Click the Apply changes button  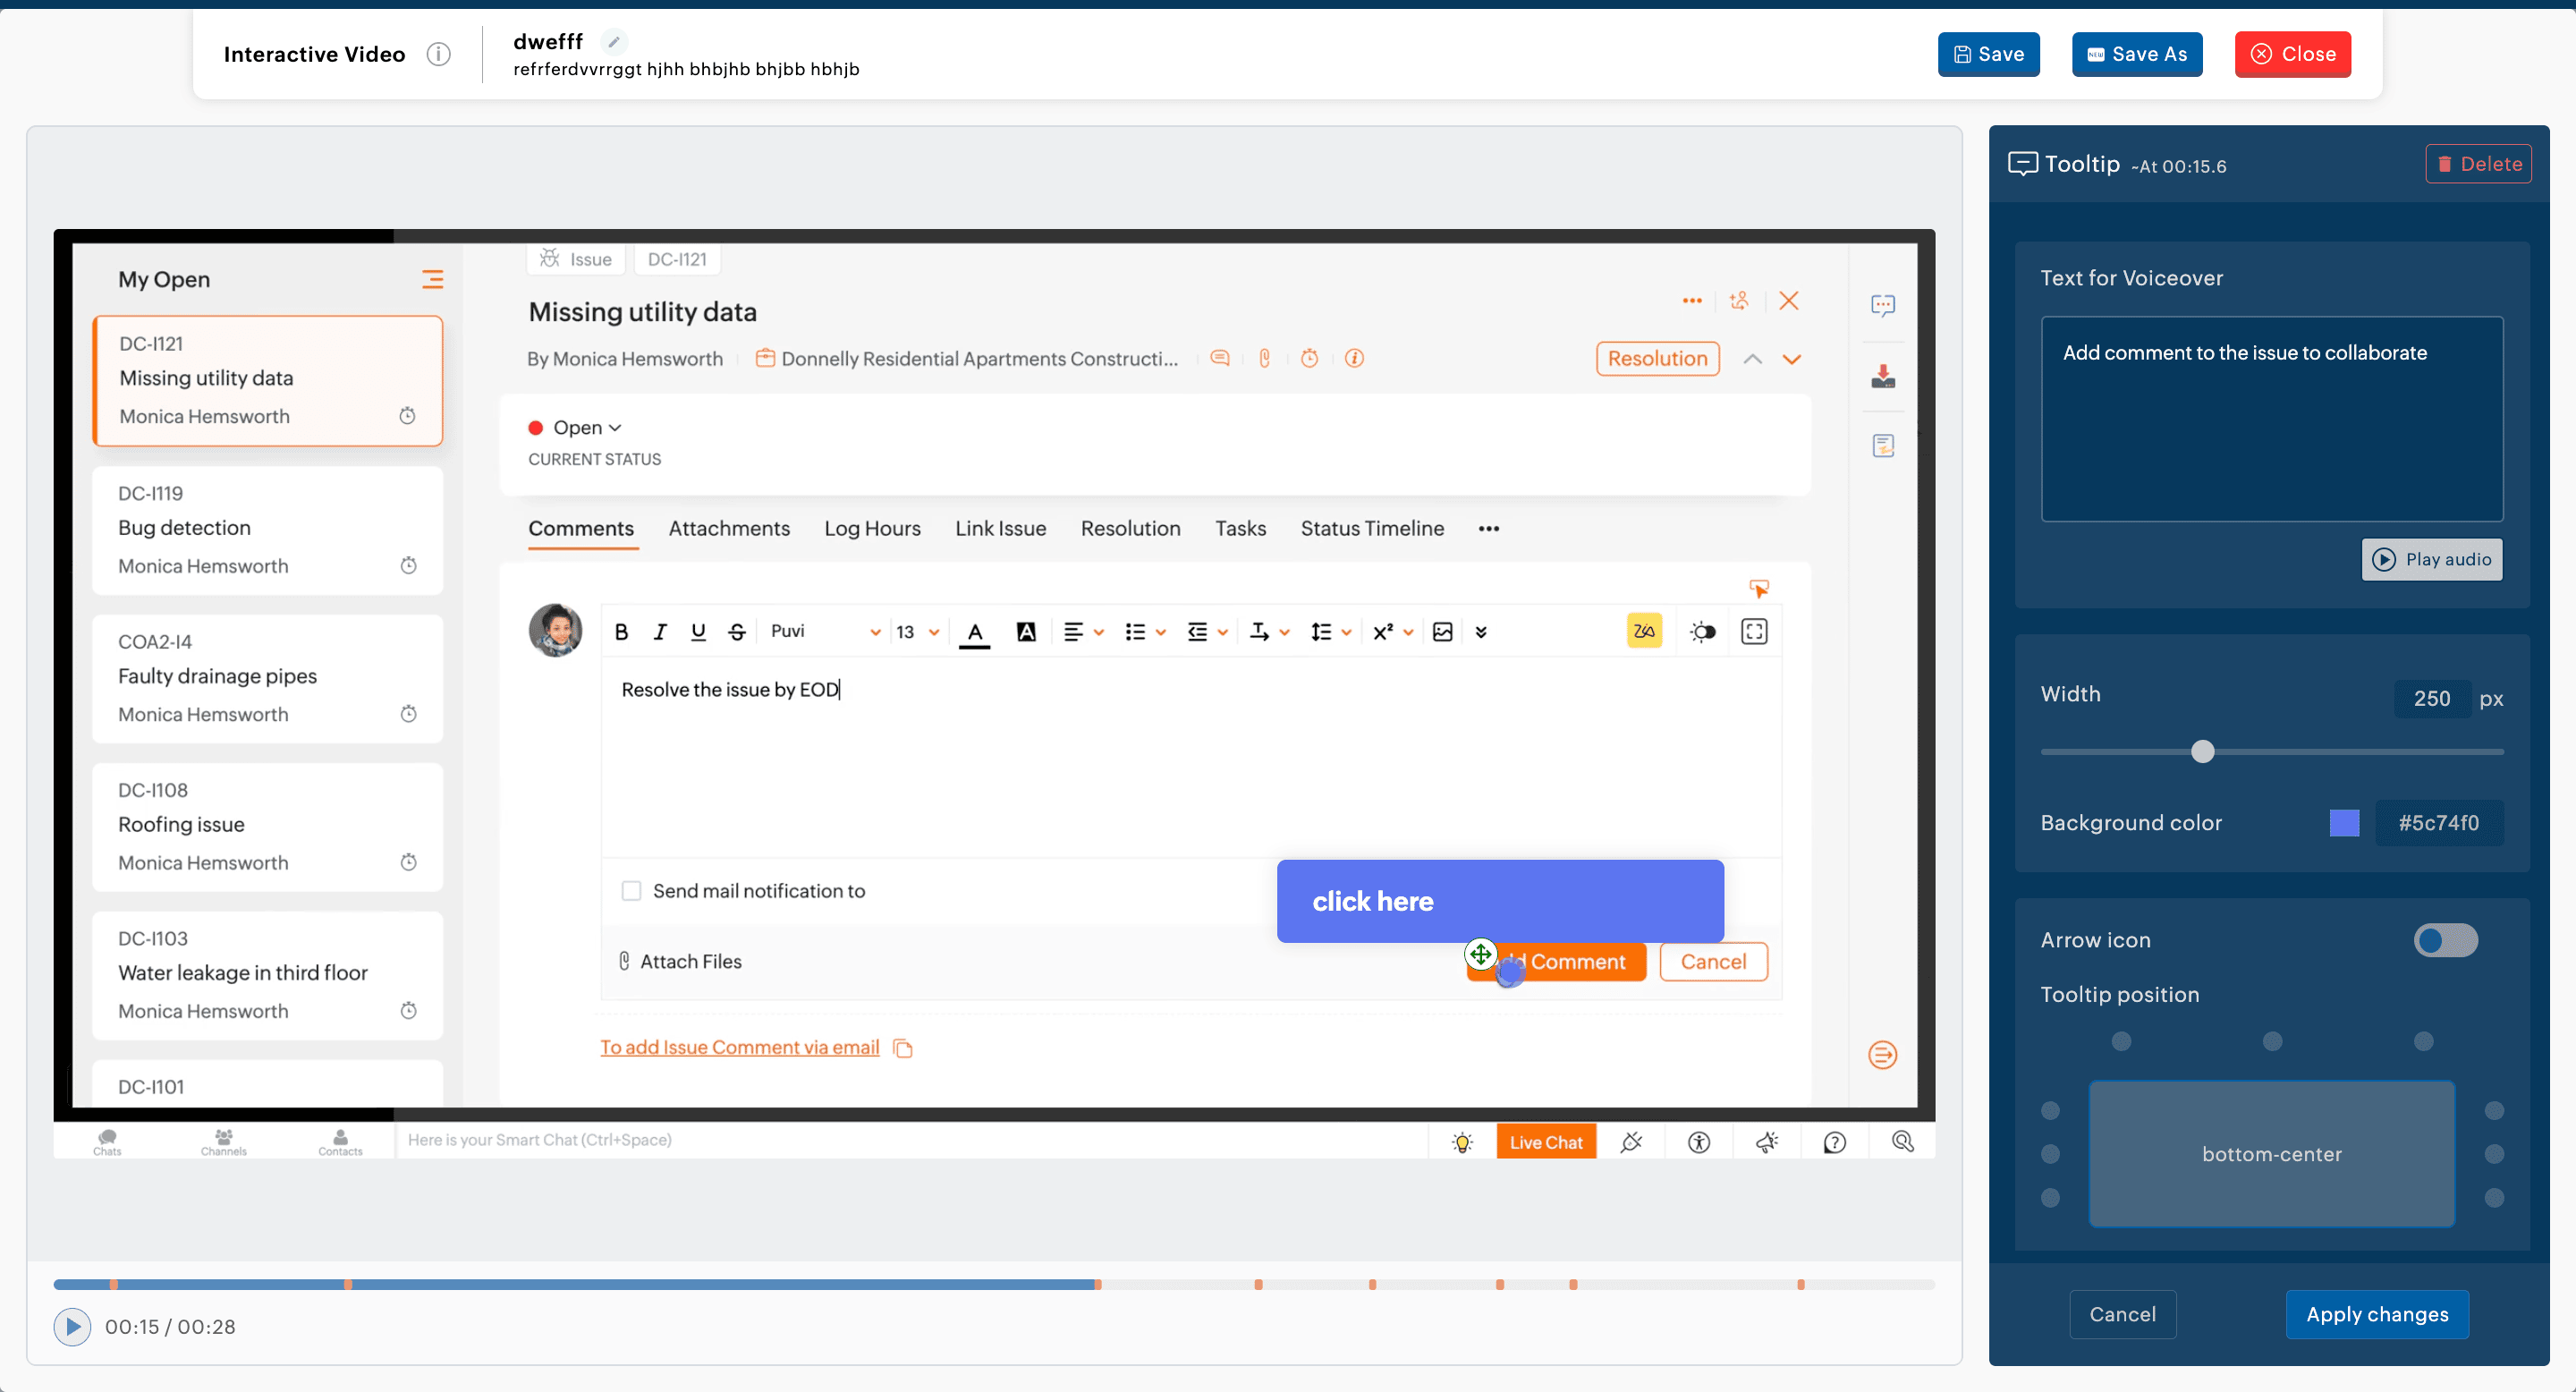(x=2376, y=1314)
